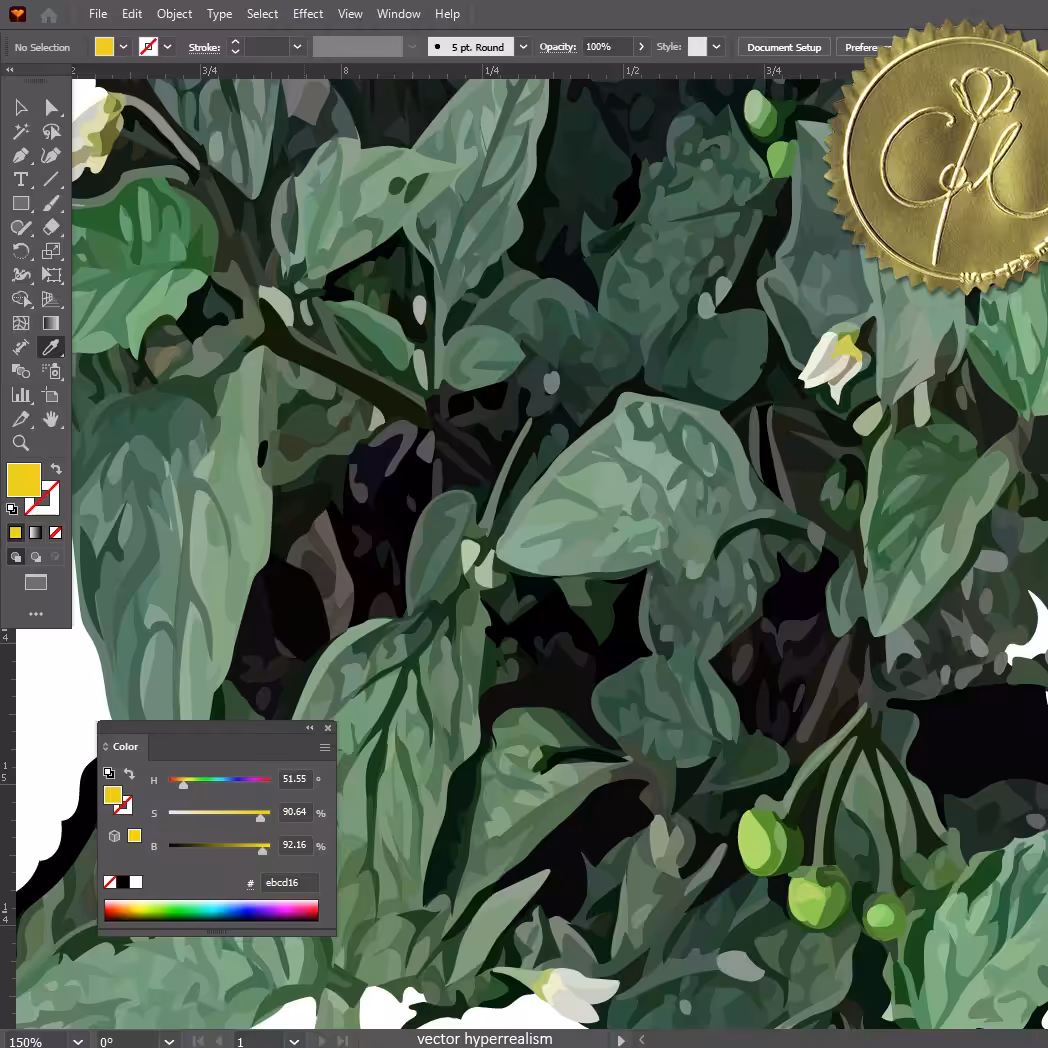The image size is (1048, 1048).
Task: Open the File menu
Action: pyautogui.click(x=98, y=14)
